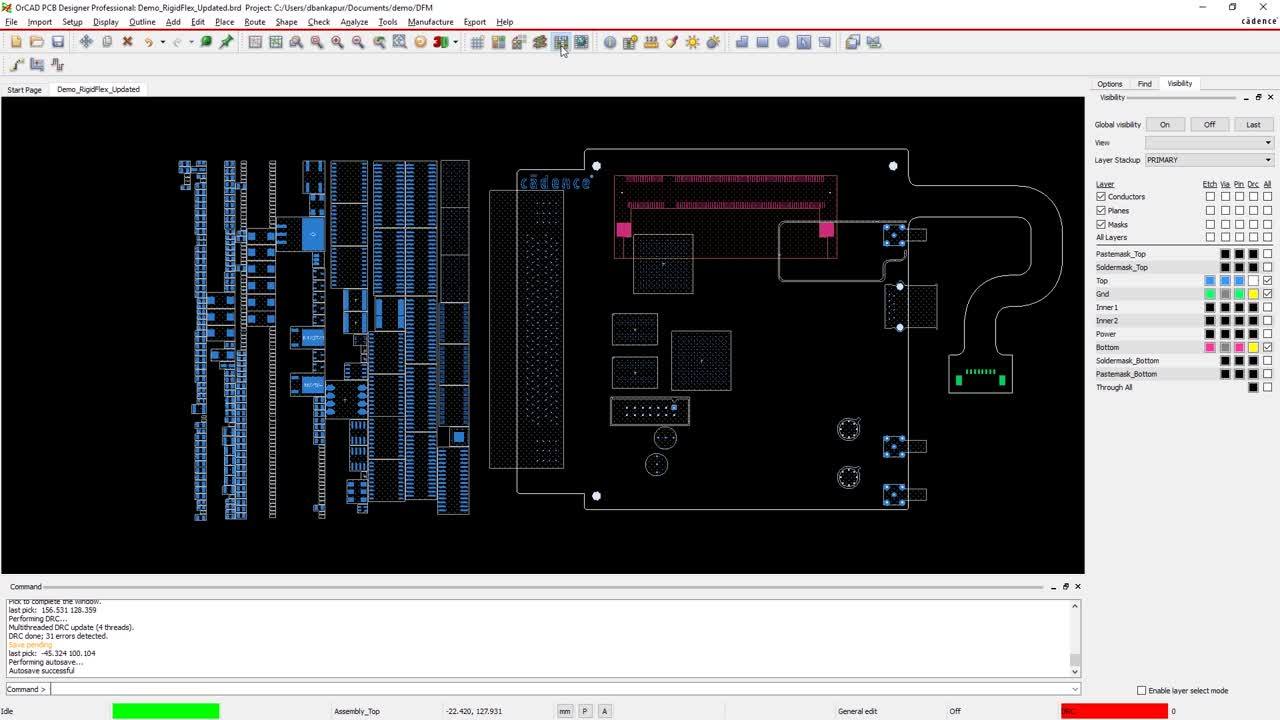
Task: Open the 3D viewer icon
Action: pos(440,42)
